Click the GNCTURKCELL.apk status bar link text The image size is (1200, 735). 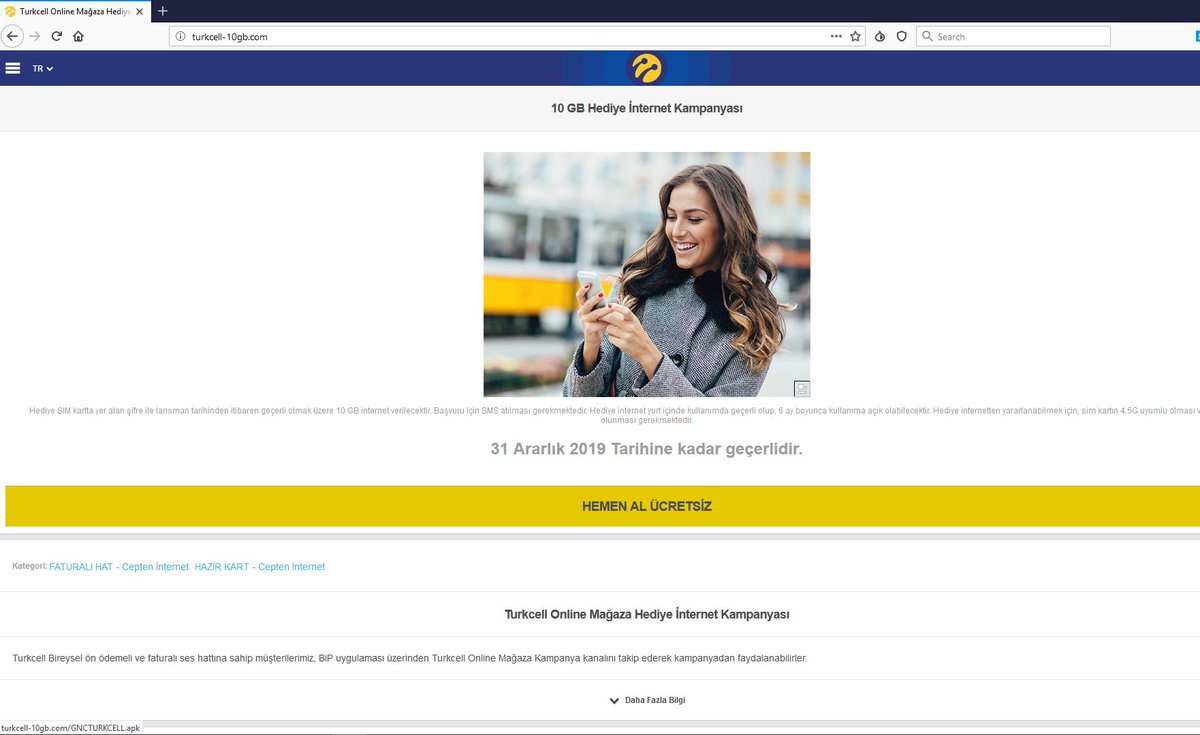(x=70, y=728)
